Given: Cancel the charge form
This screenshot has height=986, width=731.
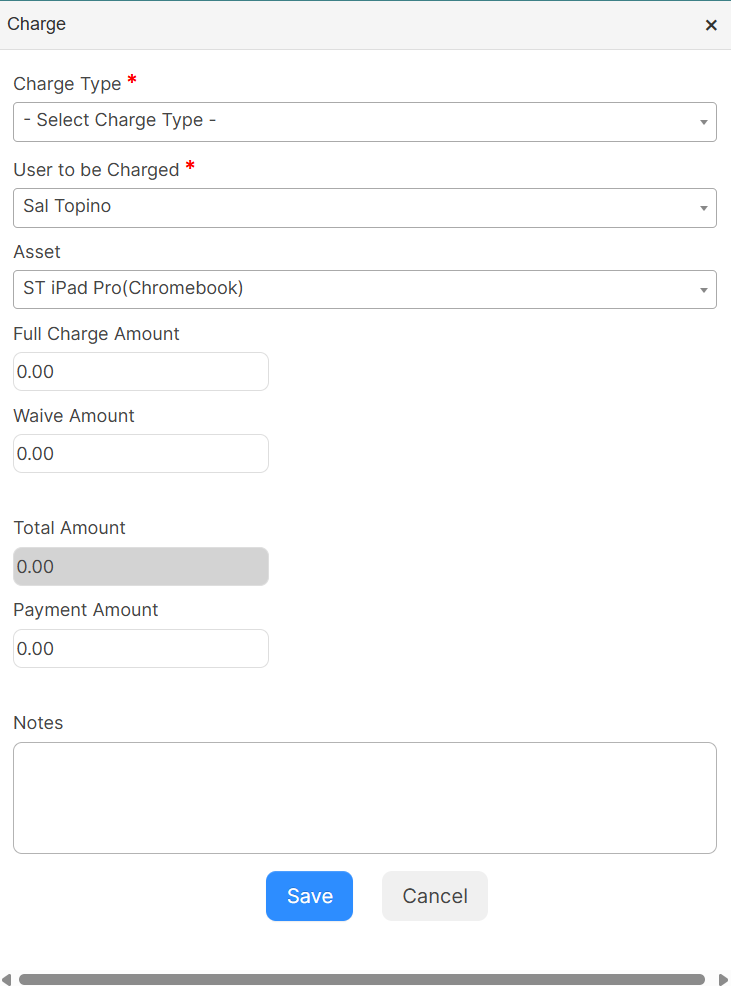Looking at the screenshot, I should (x=435, y=896).
